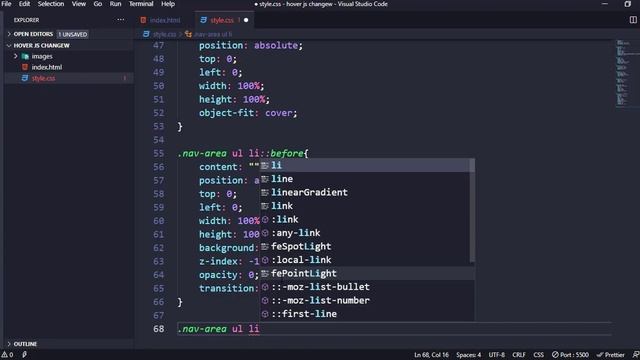640x360 pixels.
Task: Click the suggestion list scrollbar
Action: pyautogui.click(x=472, y=210)
